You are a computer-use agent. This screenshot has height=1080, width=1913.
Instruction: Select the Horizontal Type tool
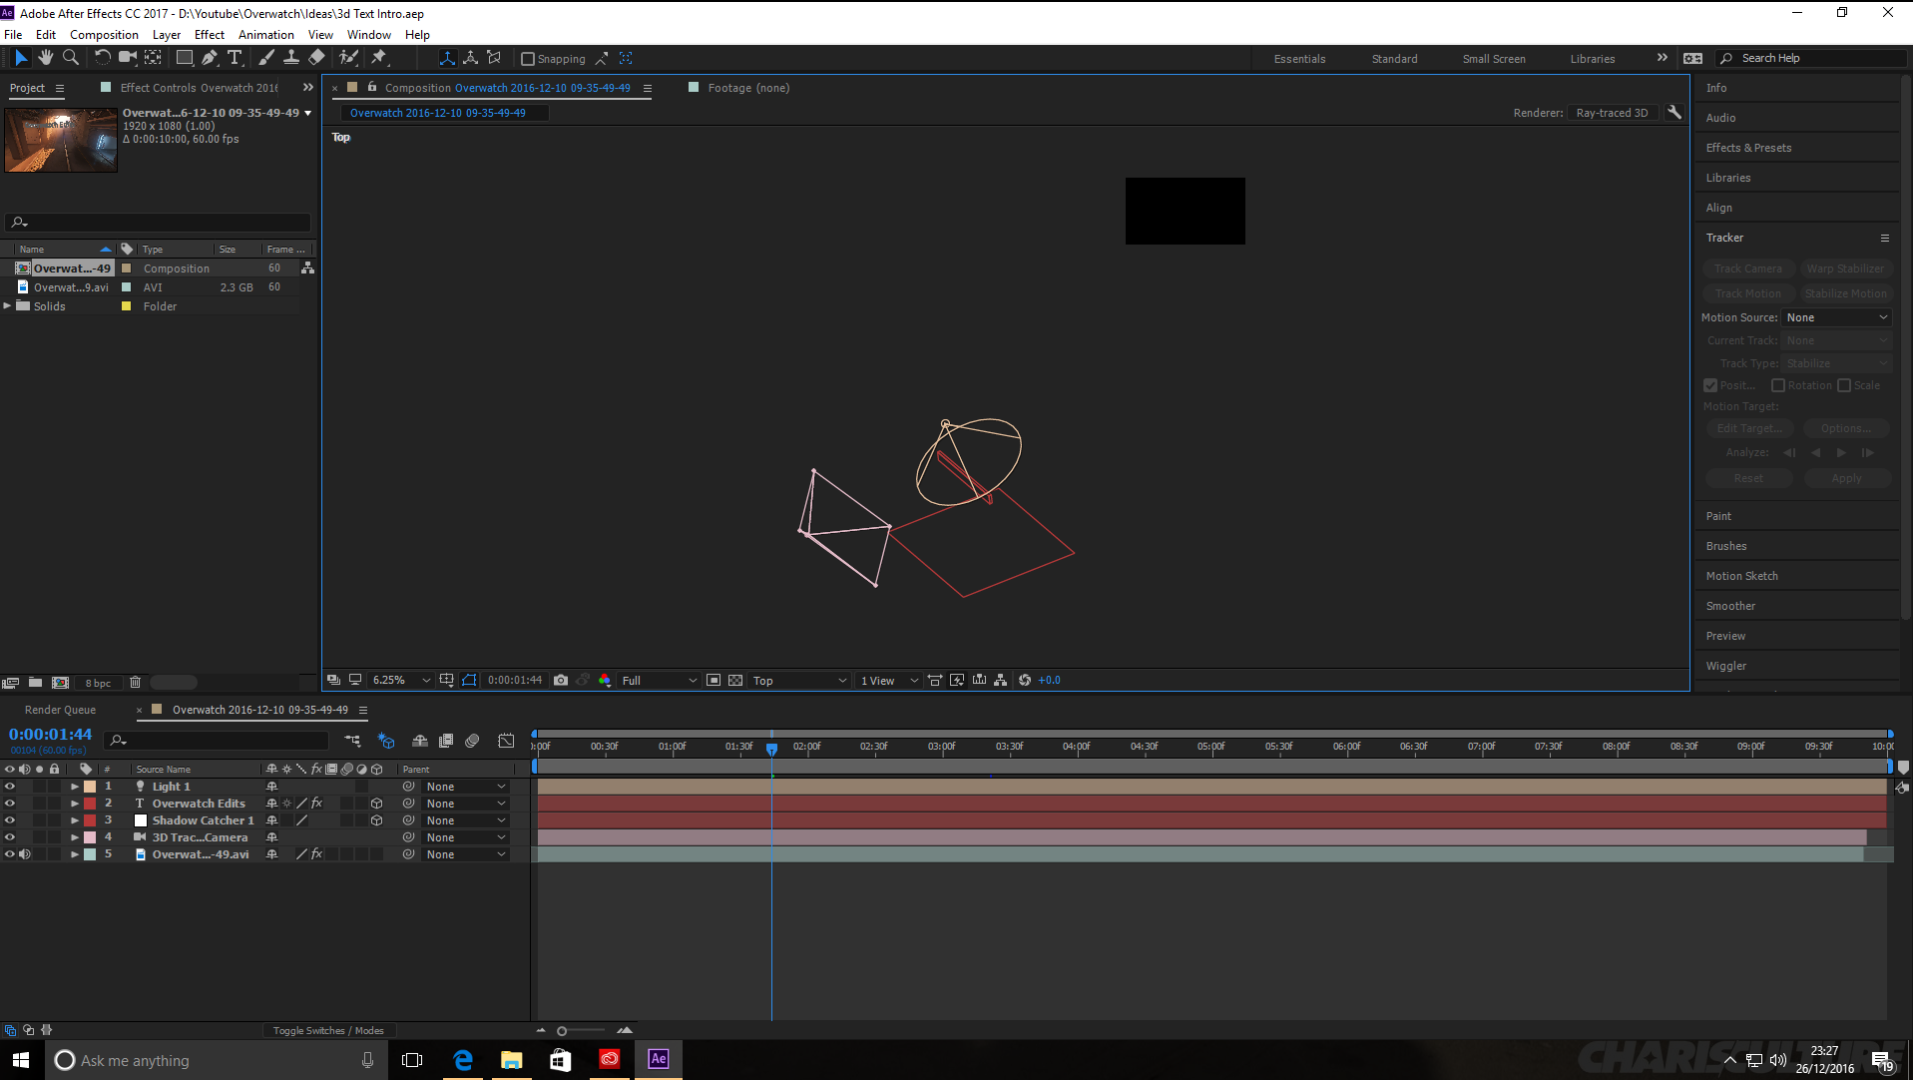pos(235,58)
